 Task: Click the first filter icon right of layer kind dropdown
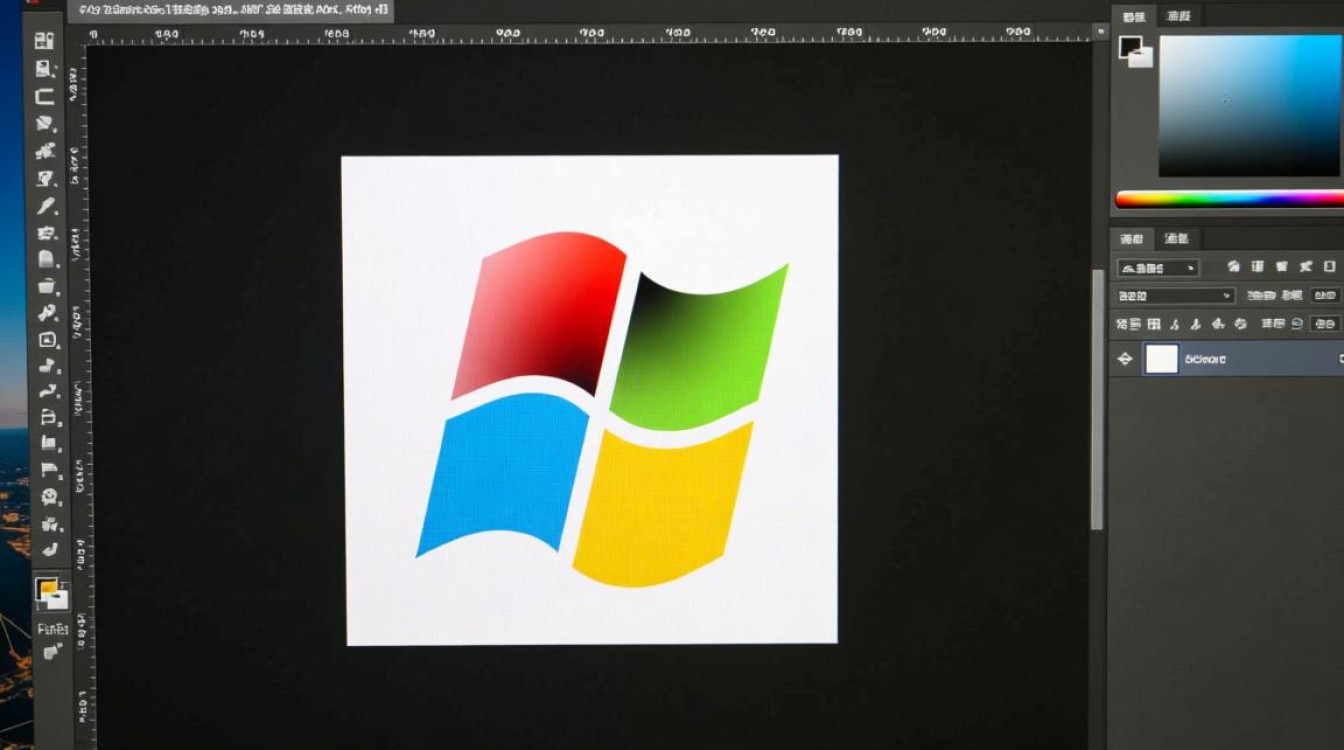point(1233,267)
